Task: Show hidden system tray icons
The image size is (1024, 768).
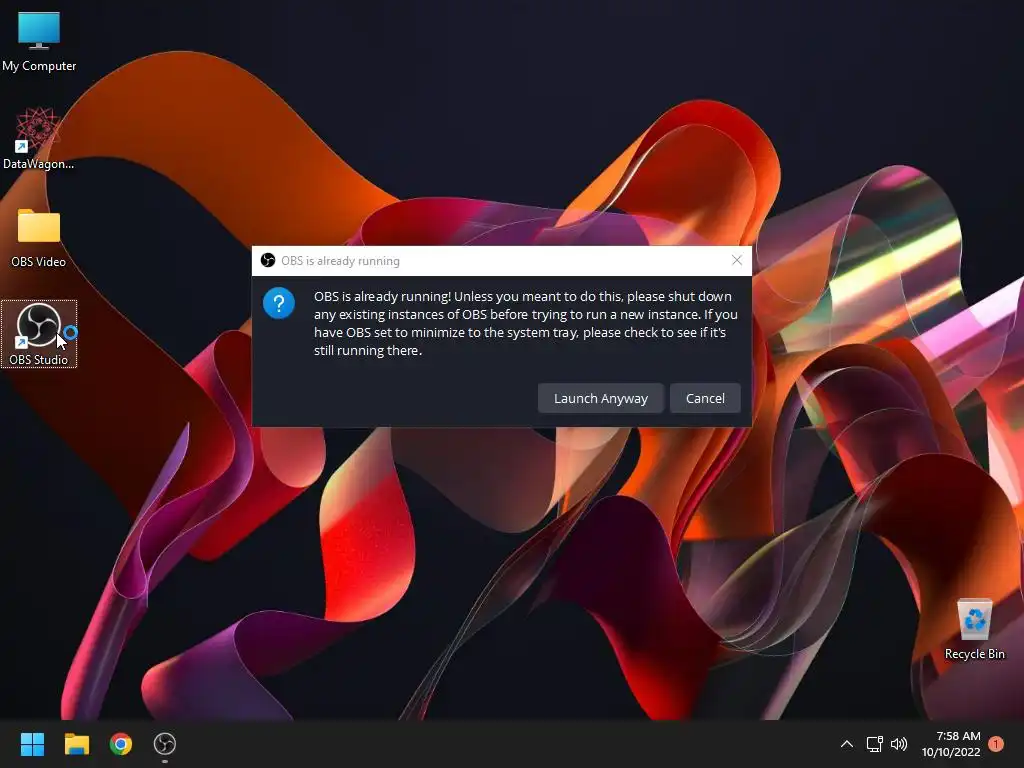Action: point(846,744)
